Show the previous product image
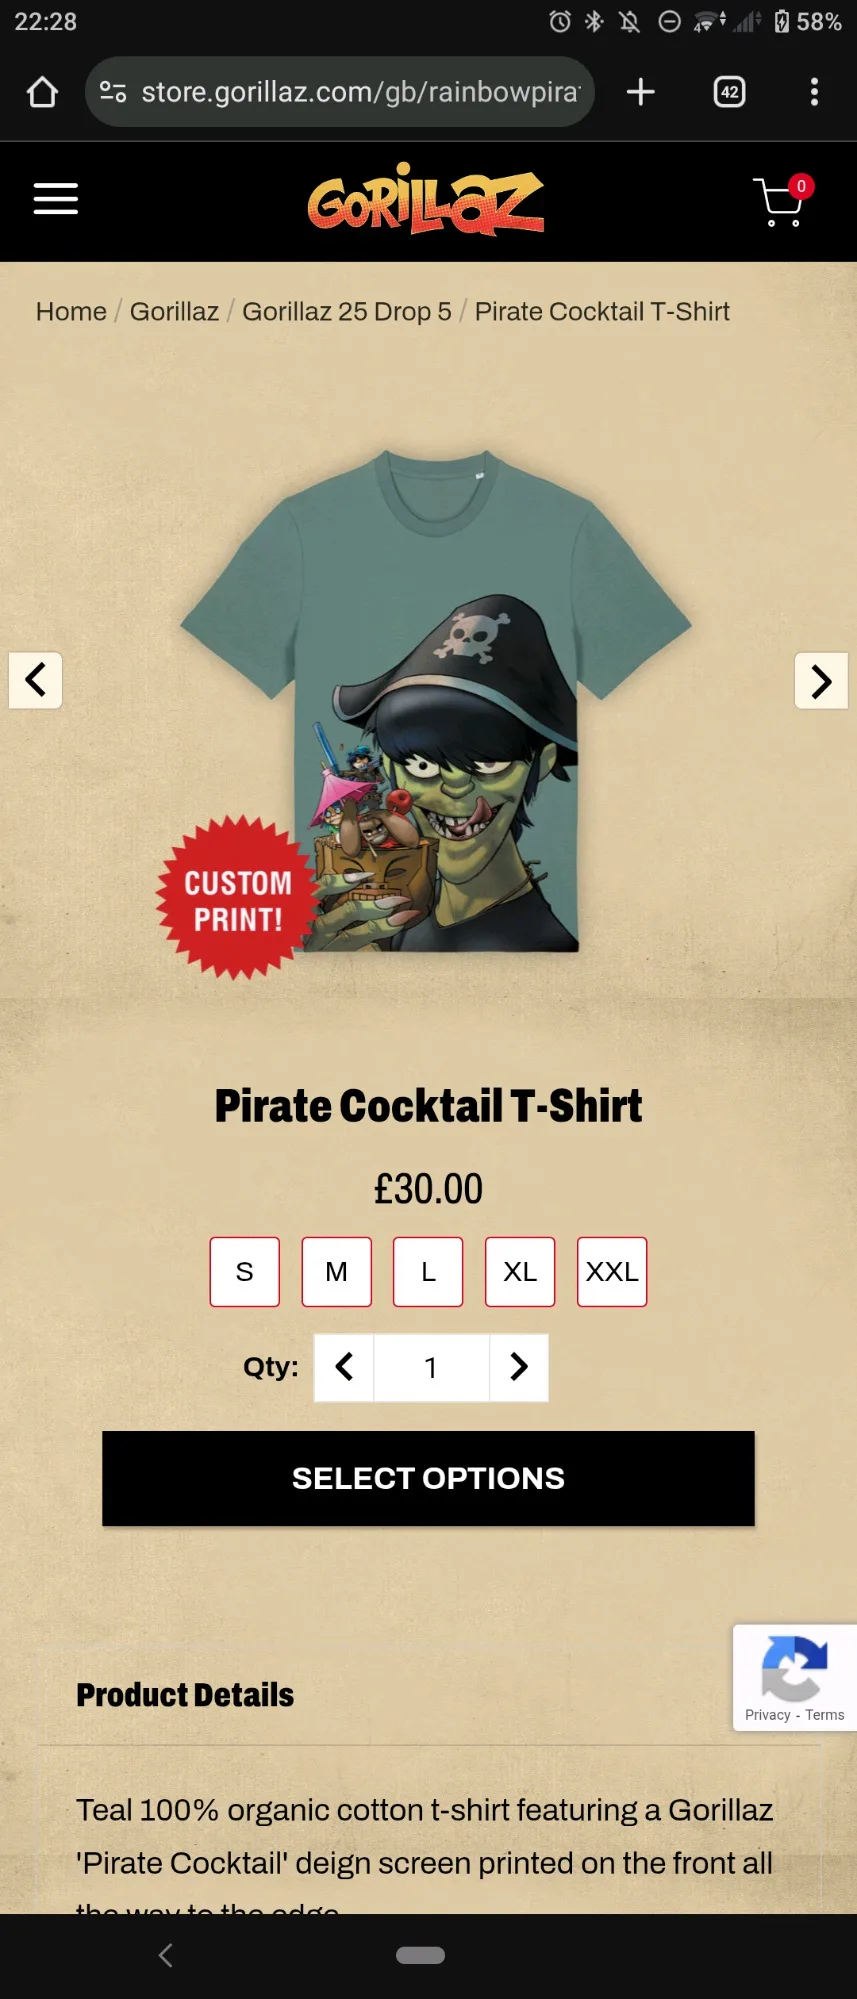Image resolution: width=857 pixels, height=1999 pixels. pos(36,681)
